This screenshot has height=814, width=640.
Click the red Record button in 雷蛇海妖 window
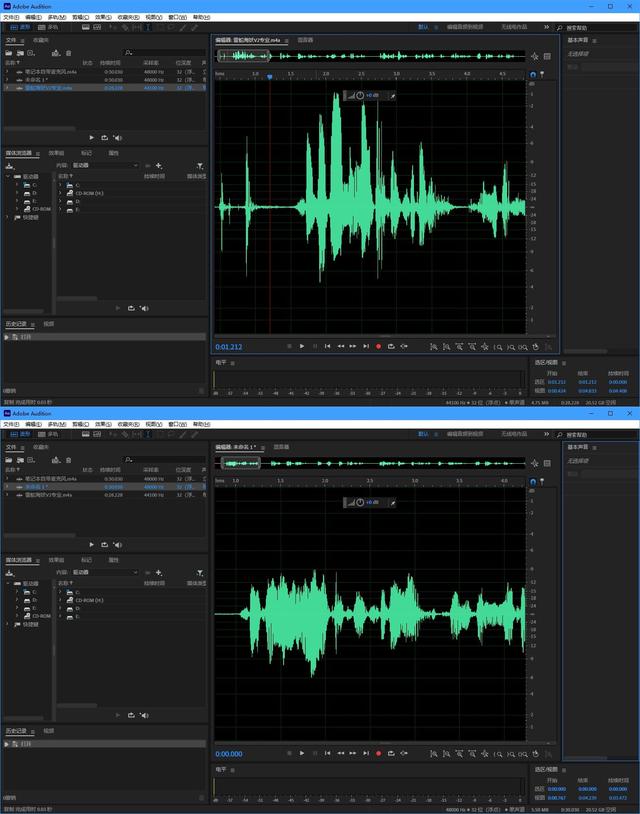click(x=378, y=346)
